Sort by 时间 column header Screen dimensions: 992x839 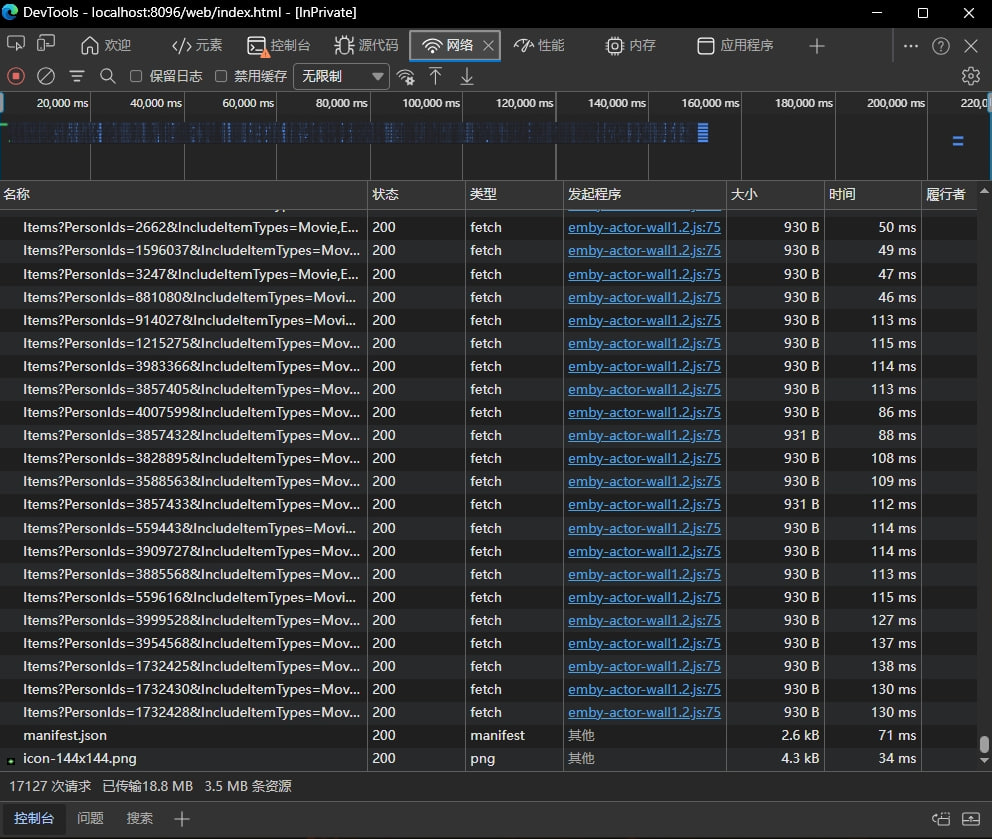point(872,194)
